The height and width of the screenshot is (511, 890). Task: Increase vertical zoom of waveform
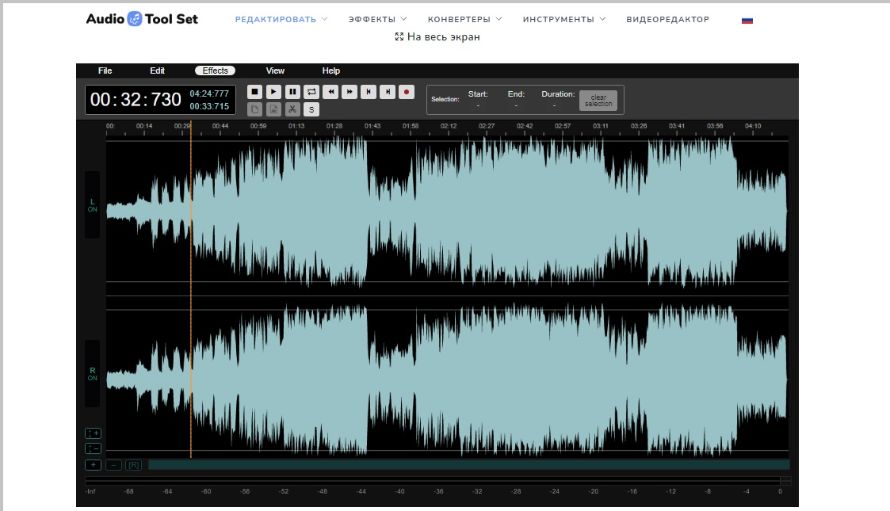click(x=93, y=433)
